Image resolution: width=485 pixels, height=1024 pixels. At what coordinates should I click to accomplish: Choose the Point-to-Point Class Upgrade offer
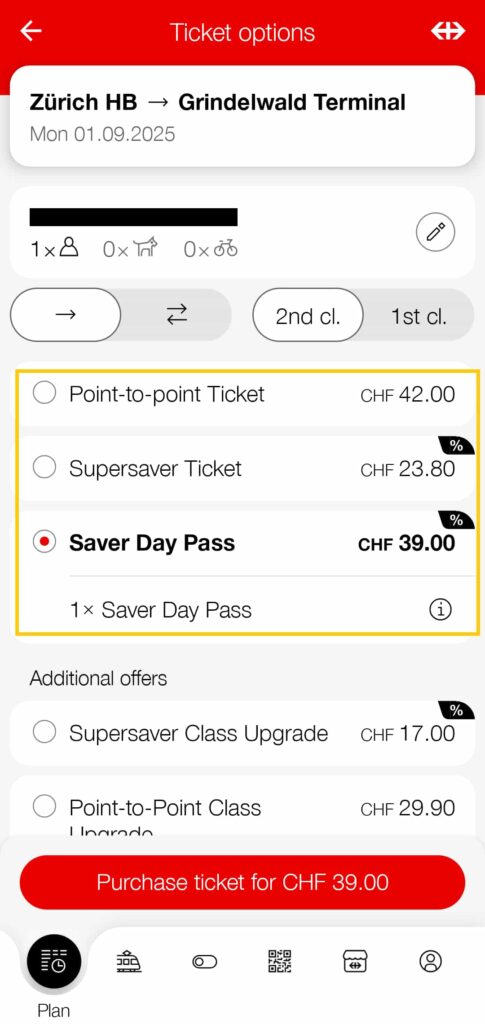click(242, 808)
